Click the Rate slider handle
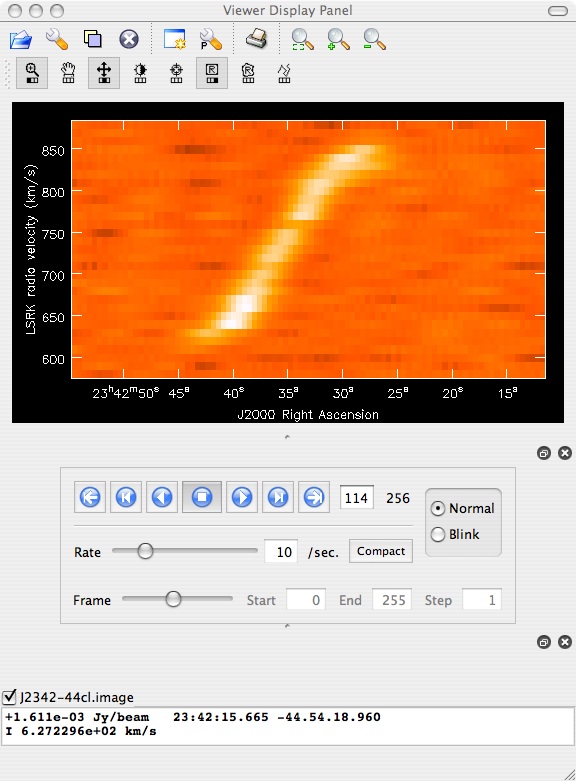The image size is (576, 781). (x=145, y=551)
